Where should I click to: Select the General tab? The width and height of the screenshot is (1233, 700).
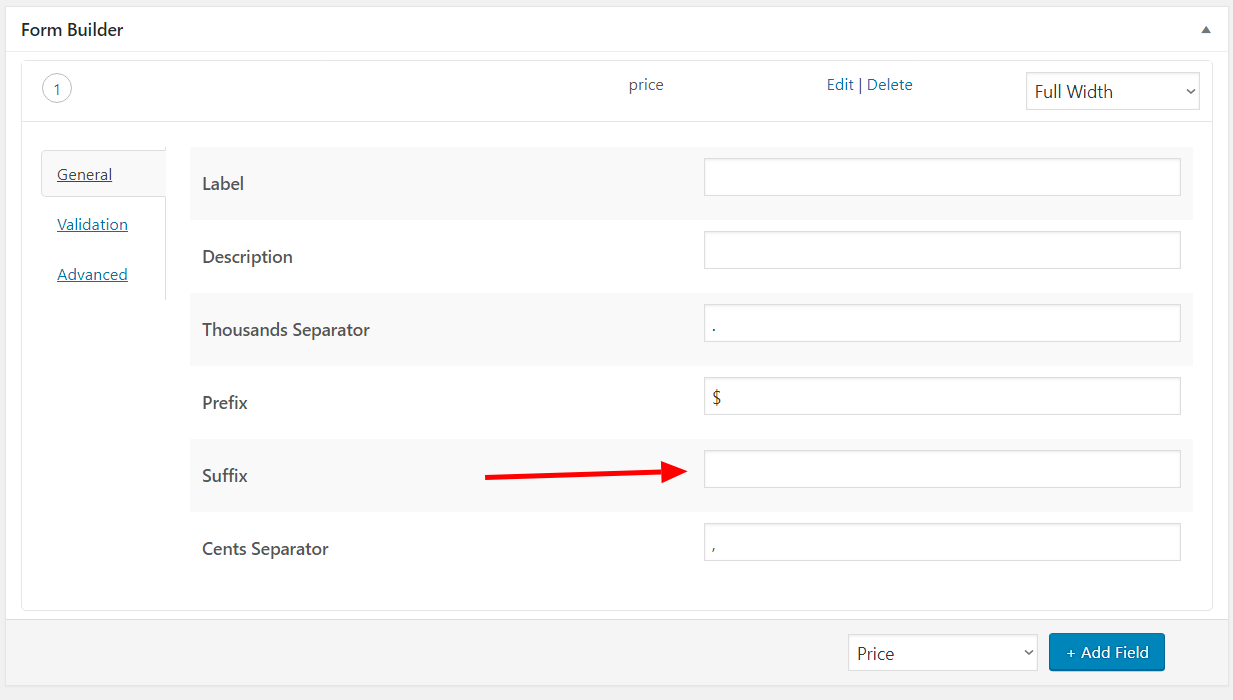pos(84,174)
